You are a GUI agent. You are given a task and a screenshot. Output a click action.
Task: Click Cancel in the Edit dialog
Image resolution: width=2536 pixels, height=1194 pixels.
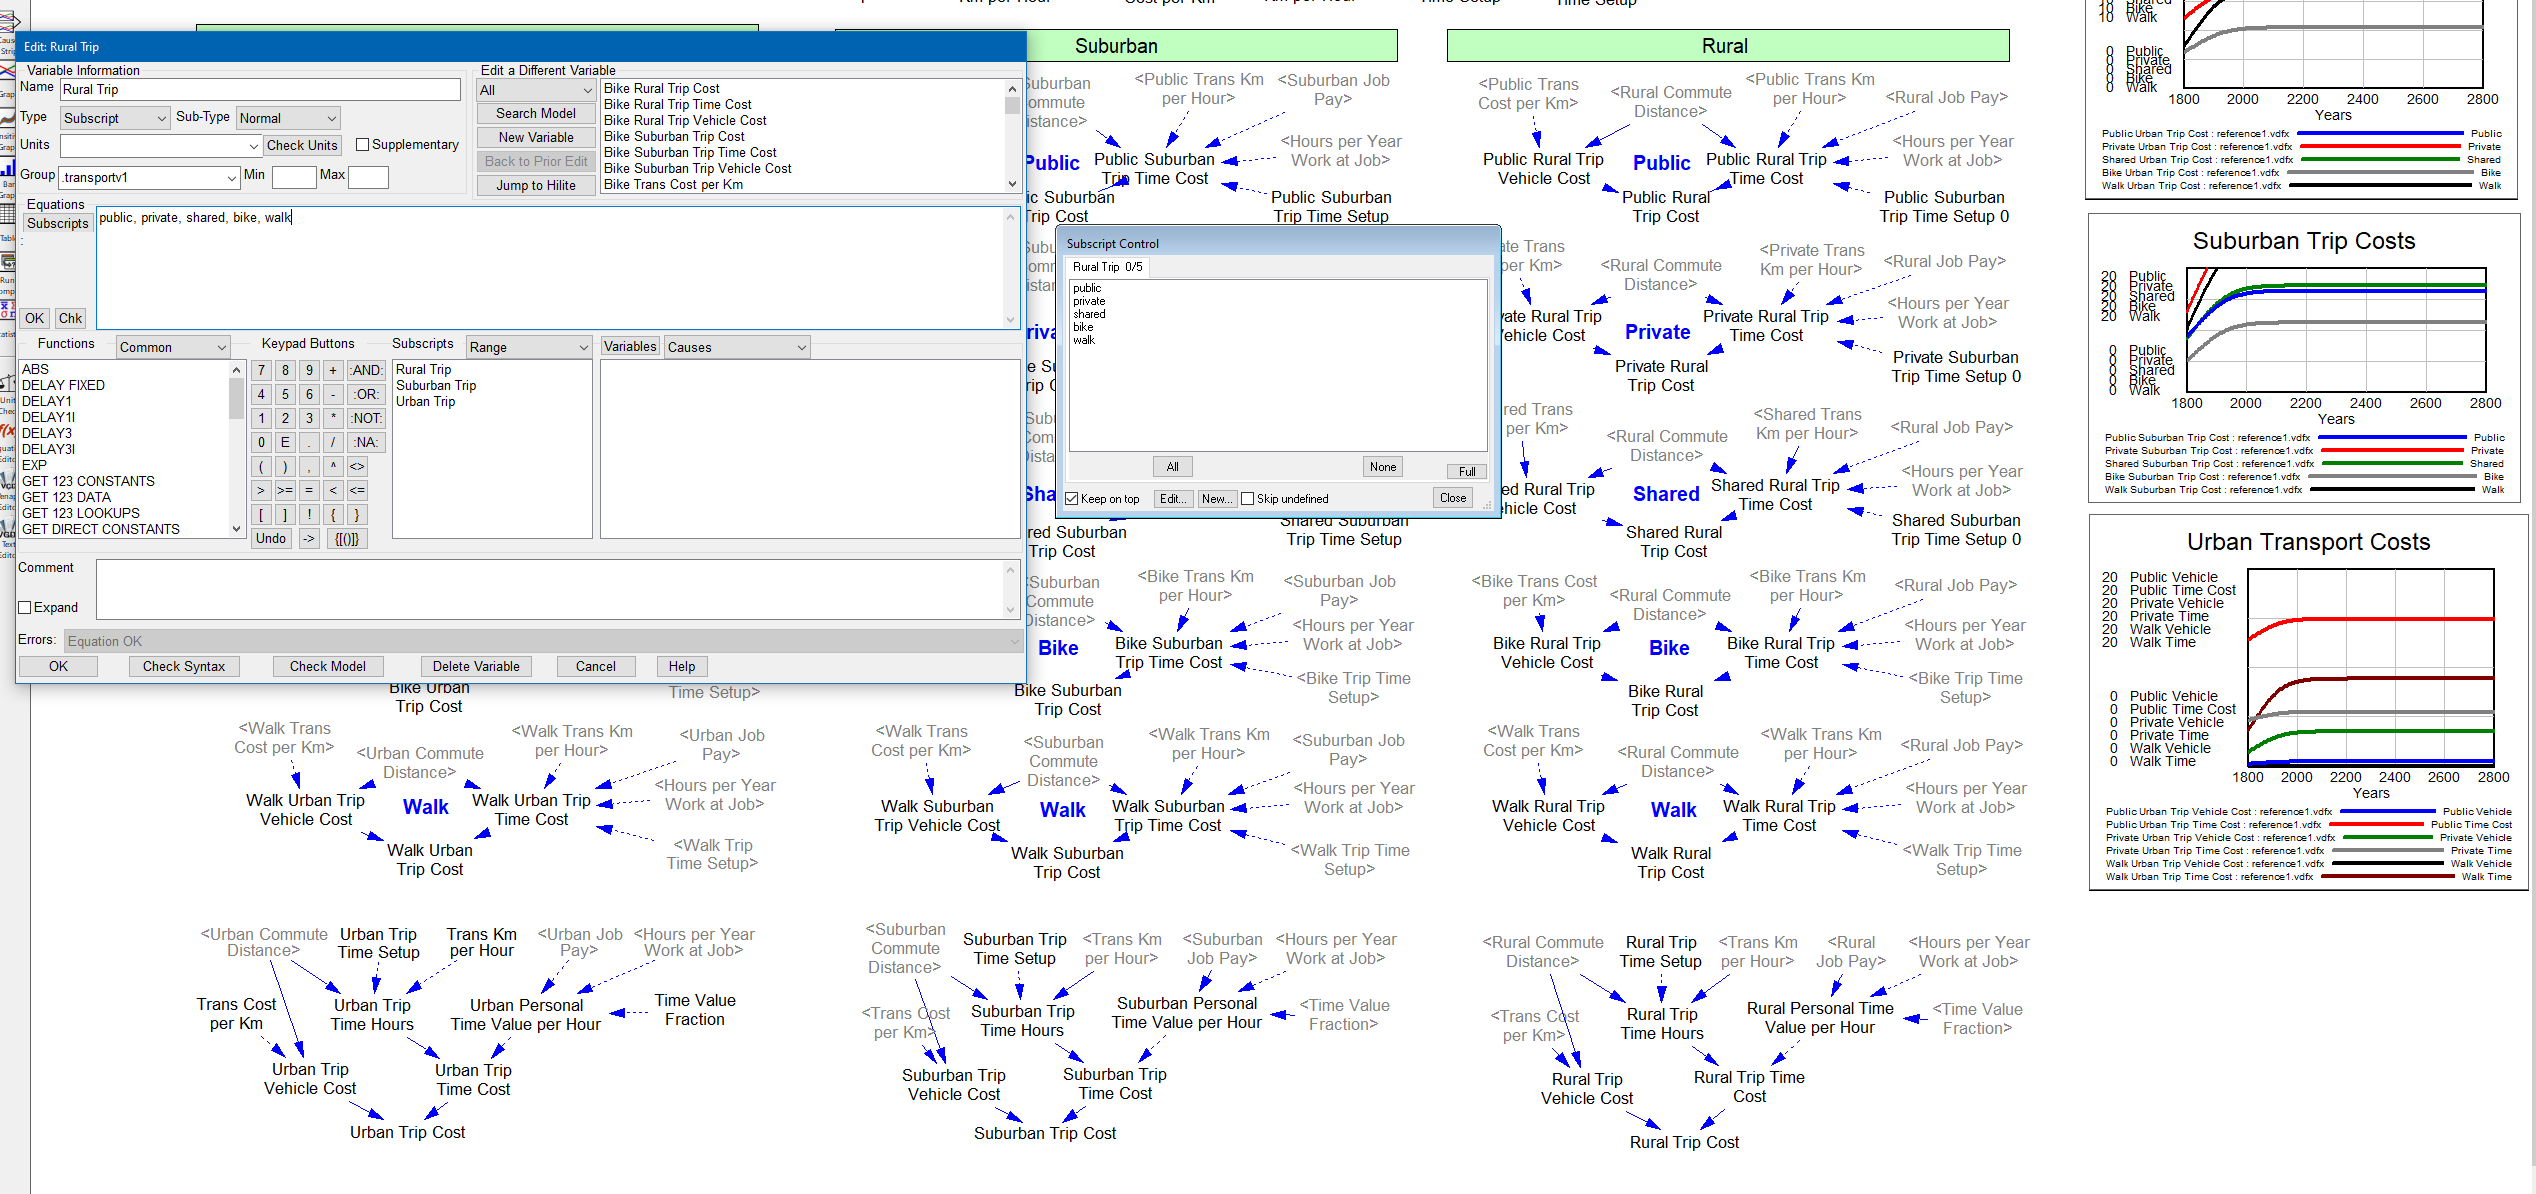coord(596,667)
